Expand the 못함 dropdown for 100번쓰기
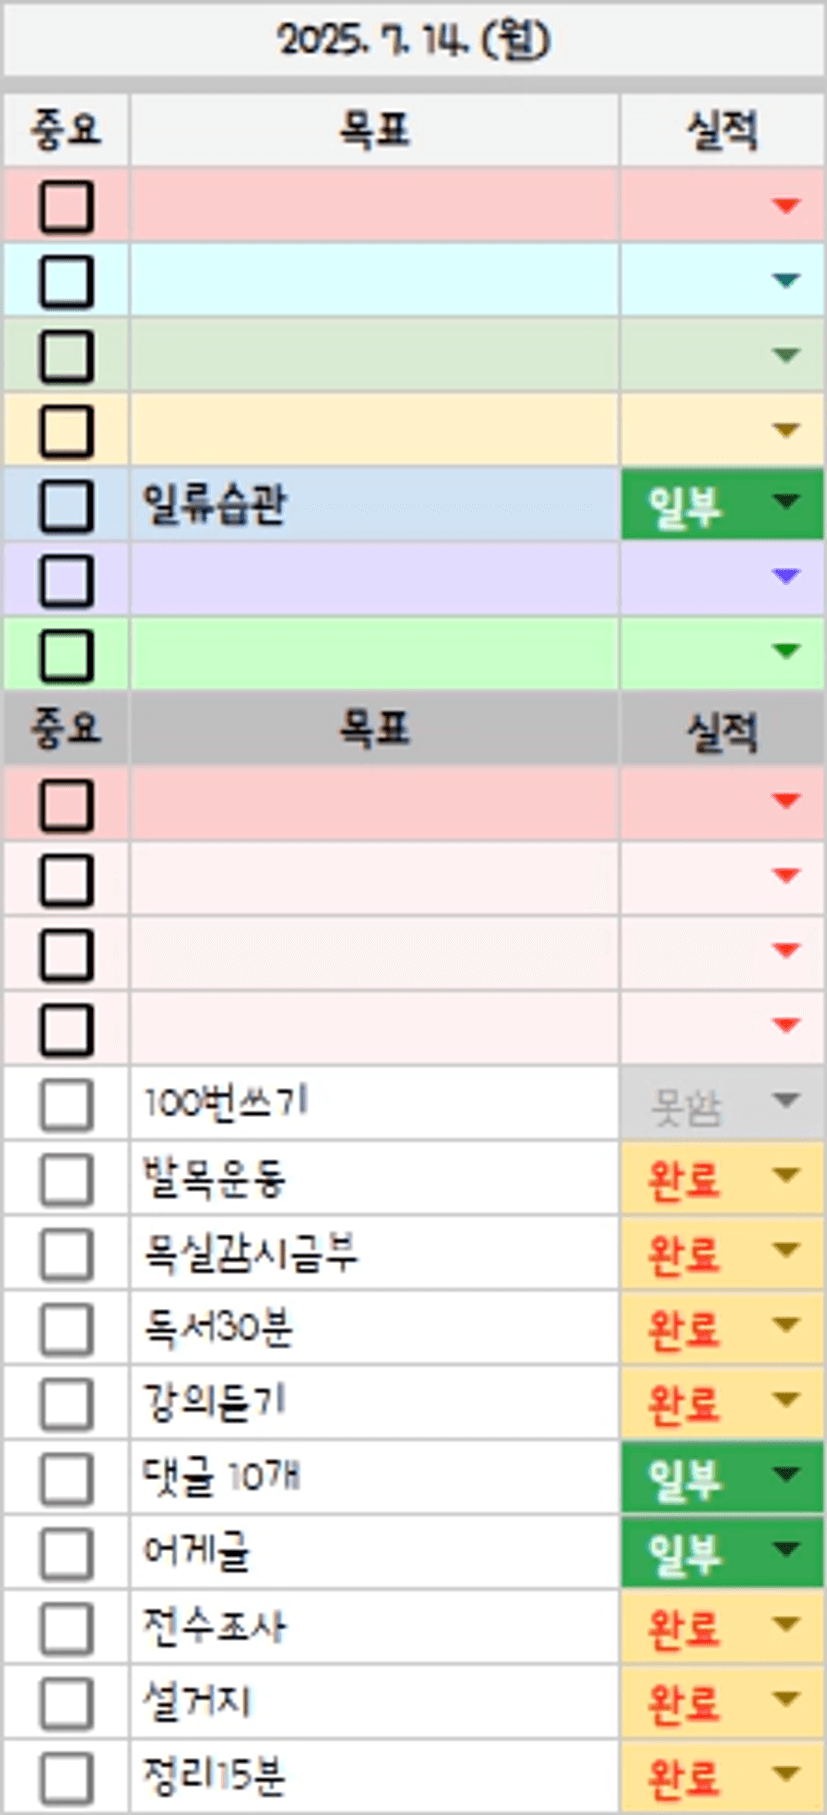 tap(787, 1101)
